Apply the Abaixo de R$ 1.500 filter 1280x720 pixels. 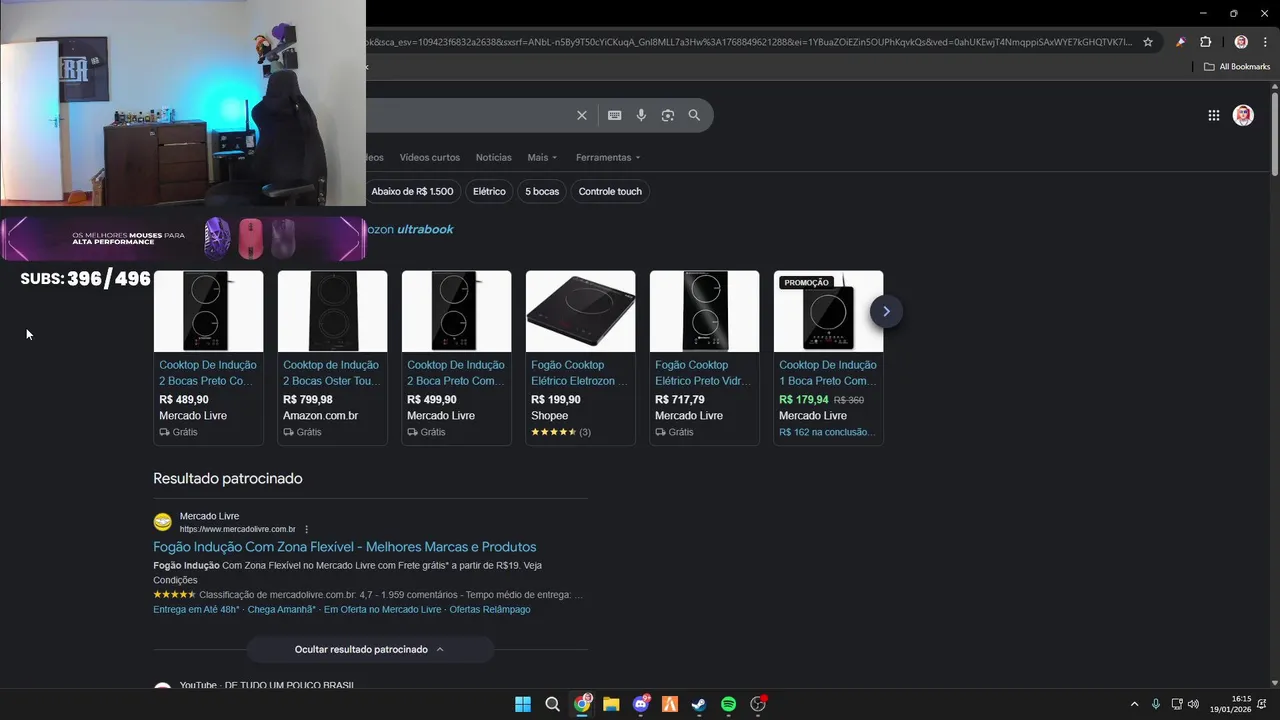click(x=411, y=191)
